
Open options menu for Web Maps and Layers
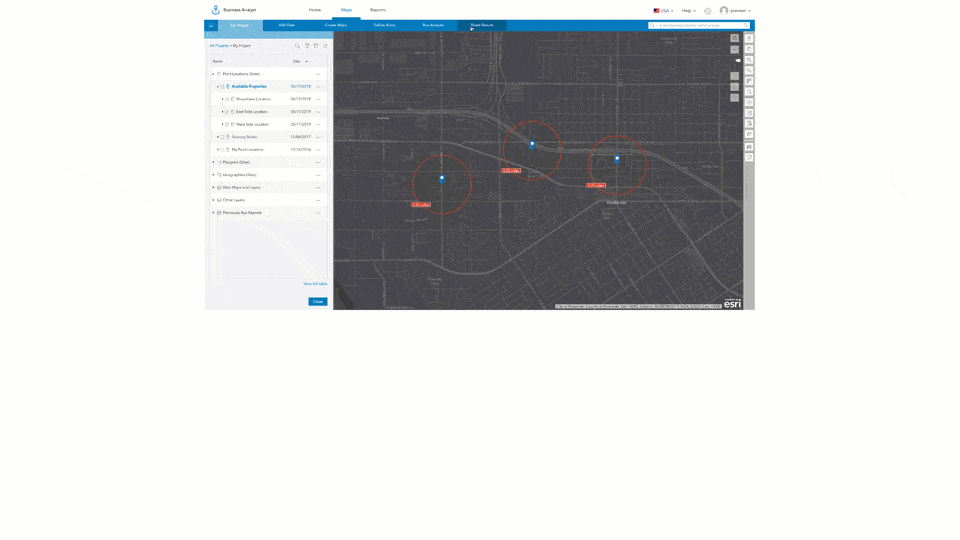(318, 187)
